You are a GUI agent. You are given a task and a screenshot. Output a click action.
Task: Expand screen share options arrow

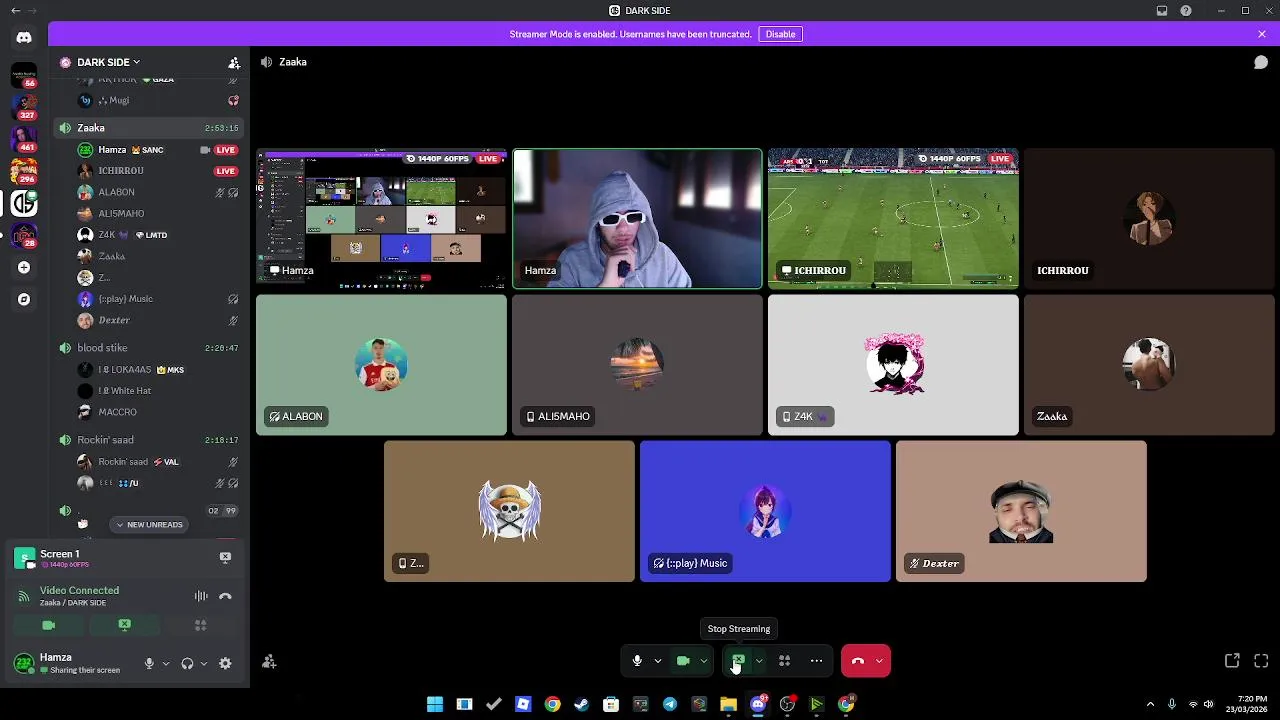pos(759,661)
